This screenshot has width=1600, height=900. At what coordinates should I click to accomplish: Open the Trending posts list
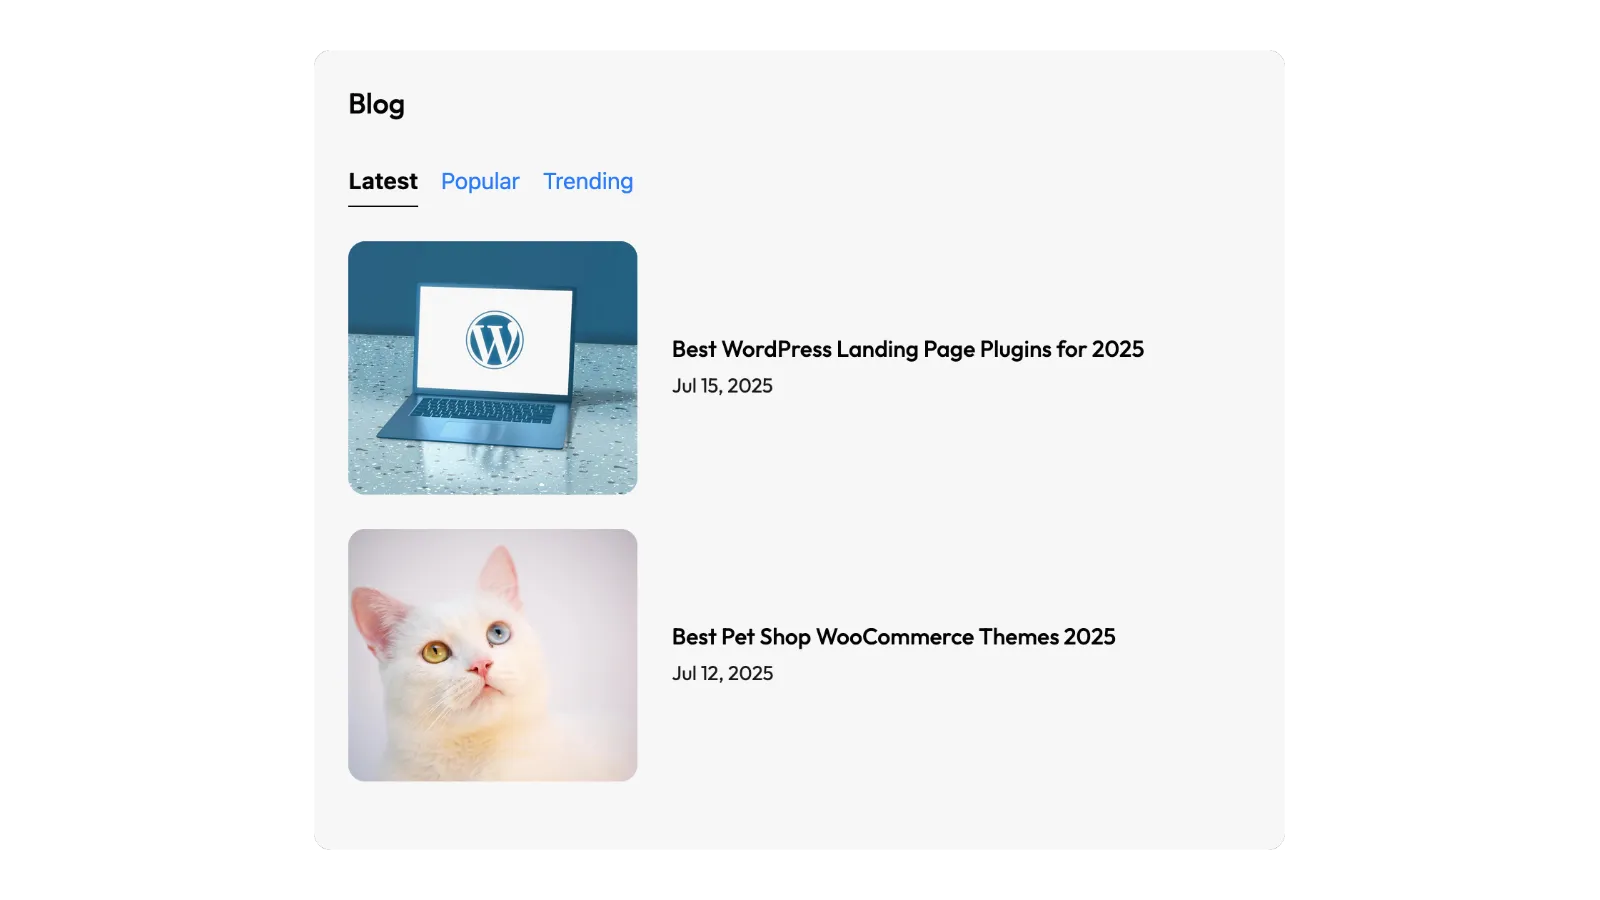(588, 181)
